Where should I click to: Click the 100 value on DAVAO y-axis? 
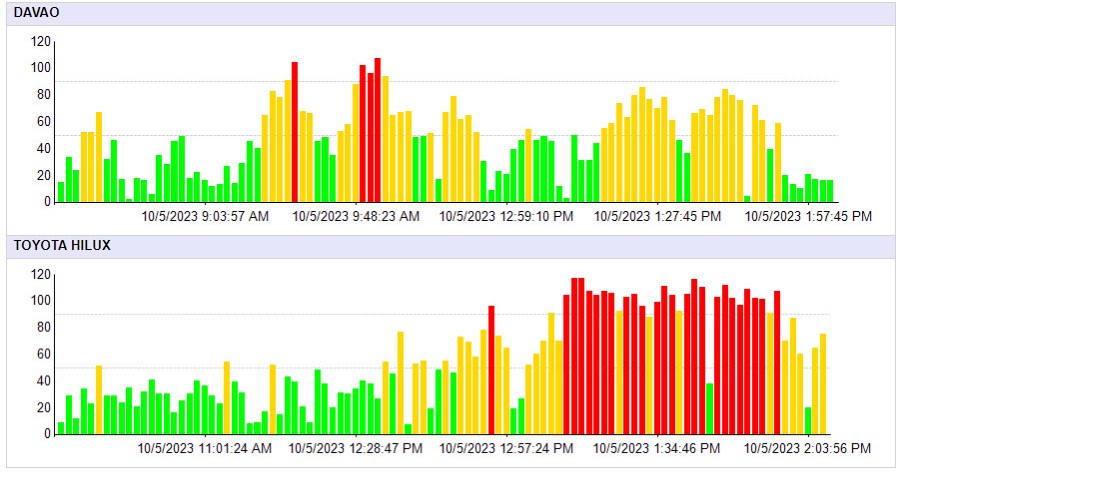pos(42,68)
